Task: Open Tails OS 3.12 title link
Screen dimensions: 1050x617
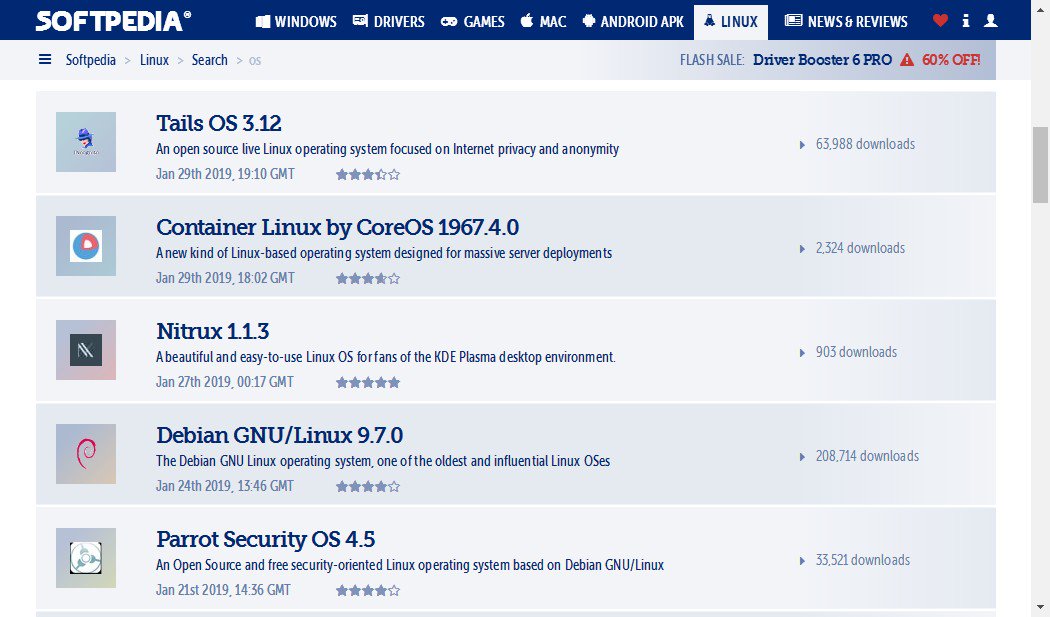Action: 218,123
